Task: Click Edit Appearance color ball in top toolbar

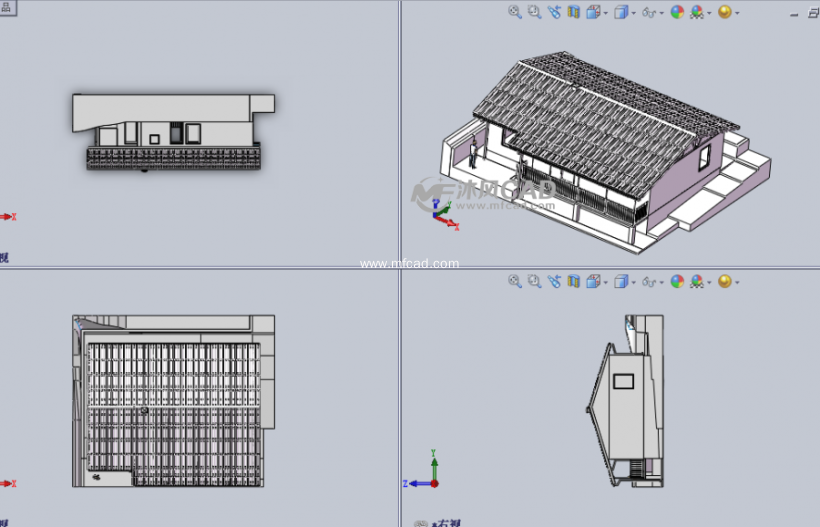Action: point(677,12)
